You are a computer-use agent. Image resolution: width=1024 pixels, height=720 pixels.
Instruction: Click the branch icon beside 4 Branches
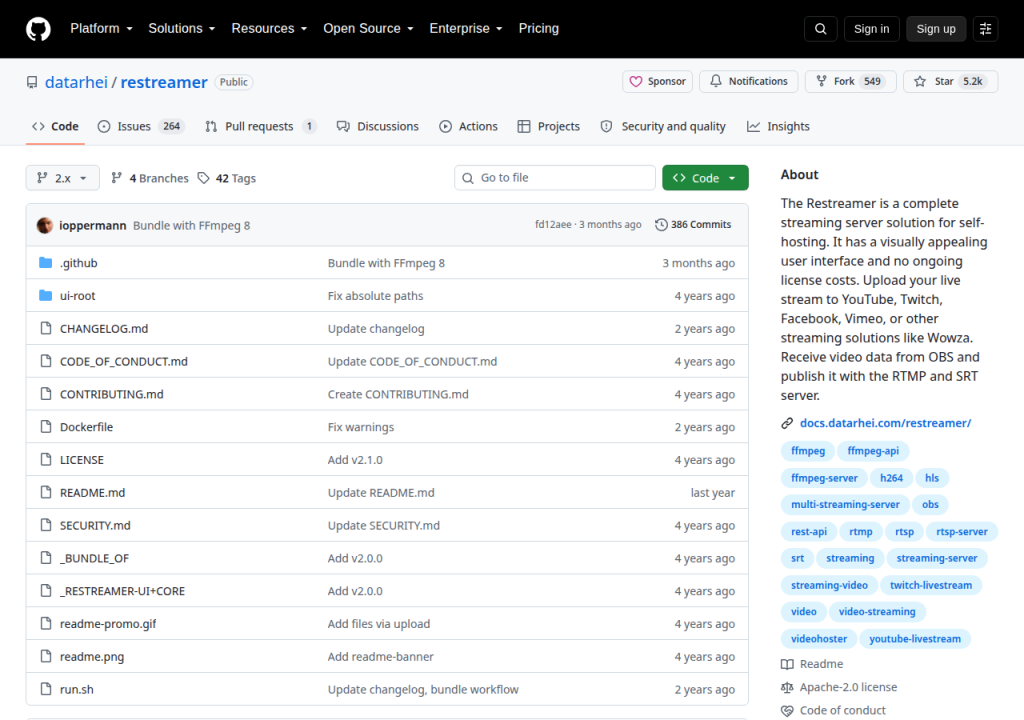click(116, 178)
